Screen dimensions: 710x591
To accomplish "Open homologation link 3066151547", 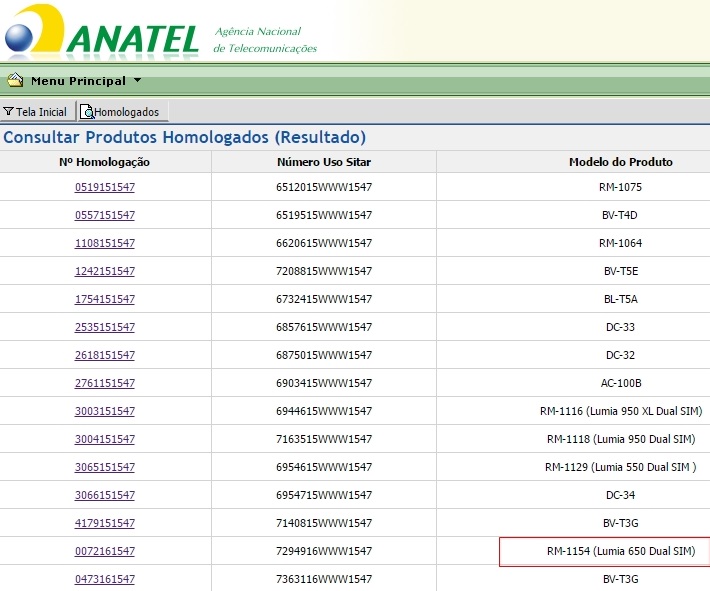I will tap(105, 495).
